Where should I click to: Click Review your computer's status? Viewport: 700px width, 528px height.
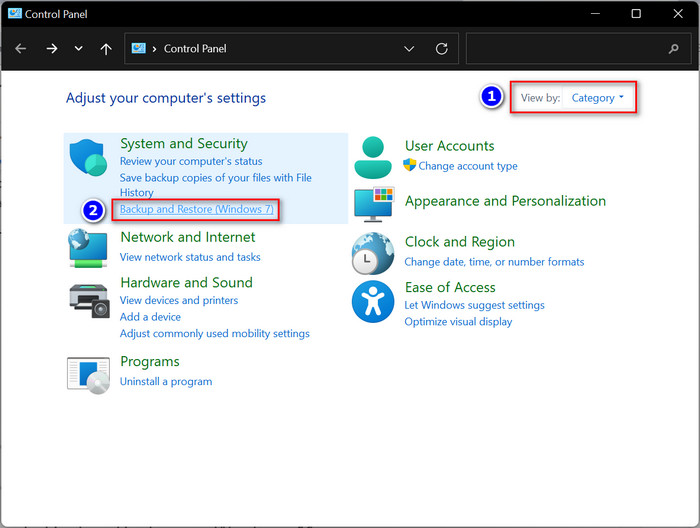point(191,161)
